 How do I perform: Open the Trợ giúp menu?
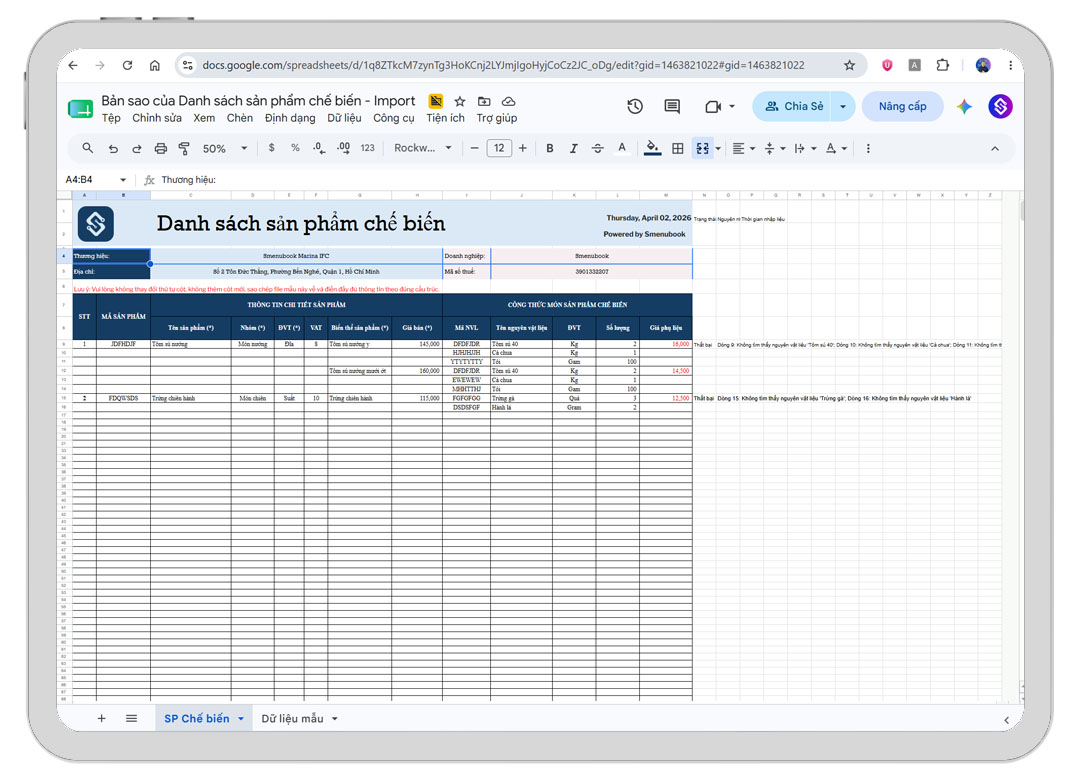click(x=497, y=119)
